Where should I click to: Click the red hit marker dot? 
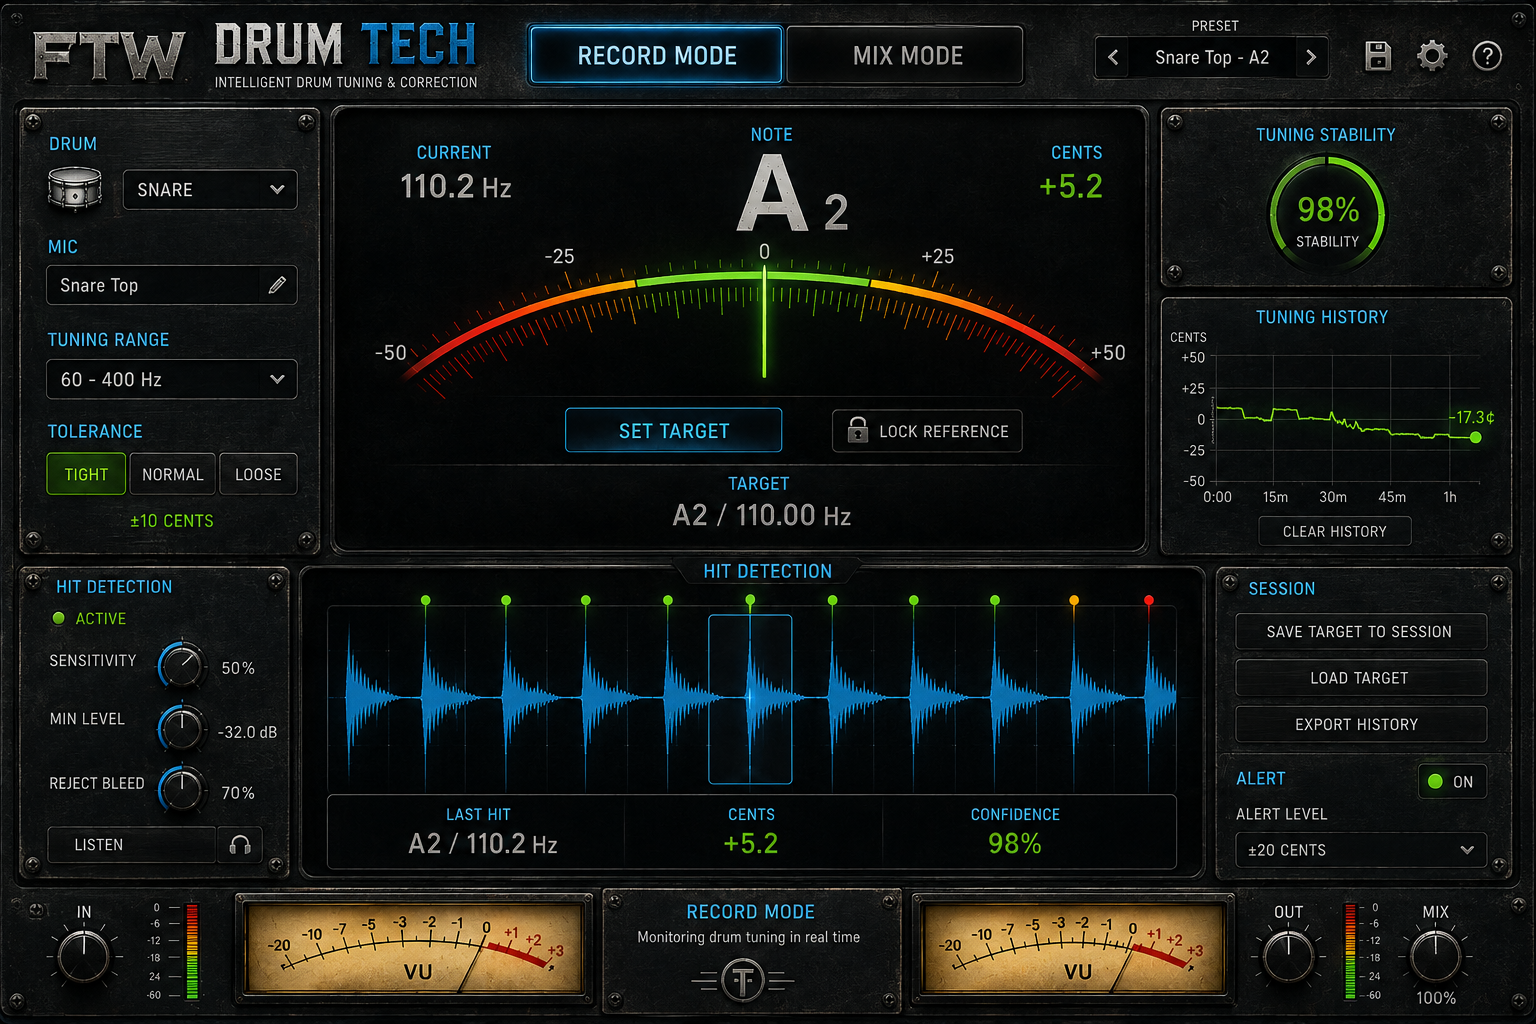(1149, 600)
